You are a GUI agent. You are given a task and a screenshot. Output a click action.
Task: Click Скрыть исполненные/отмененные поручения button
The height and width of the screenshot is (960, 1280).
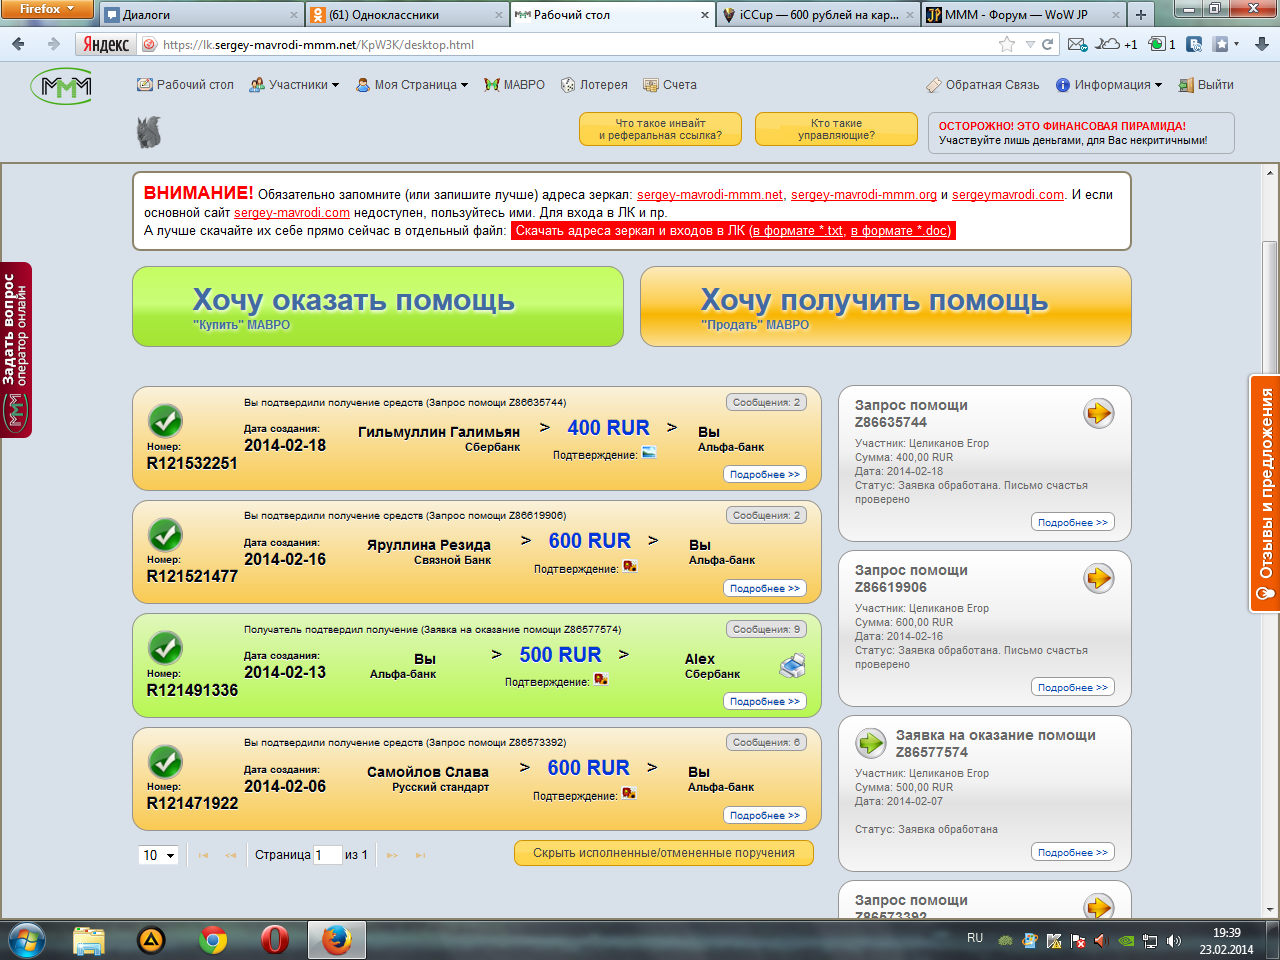[664, 853]
